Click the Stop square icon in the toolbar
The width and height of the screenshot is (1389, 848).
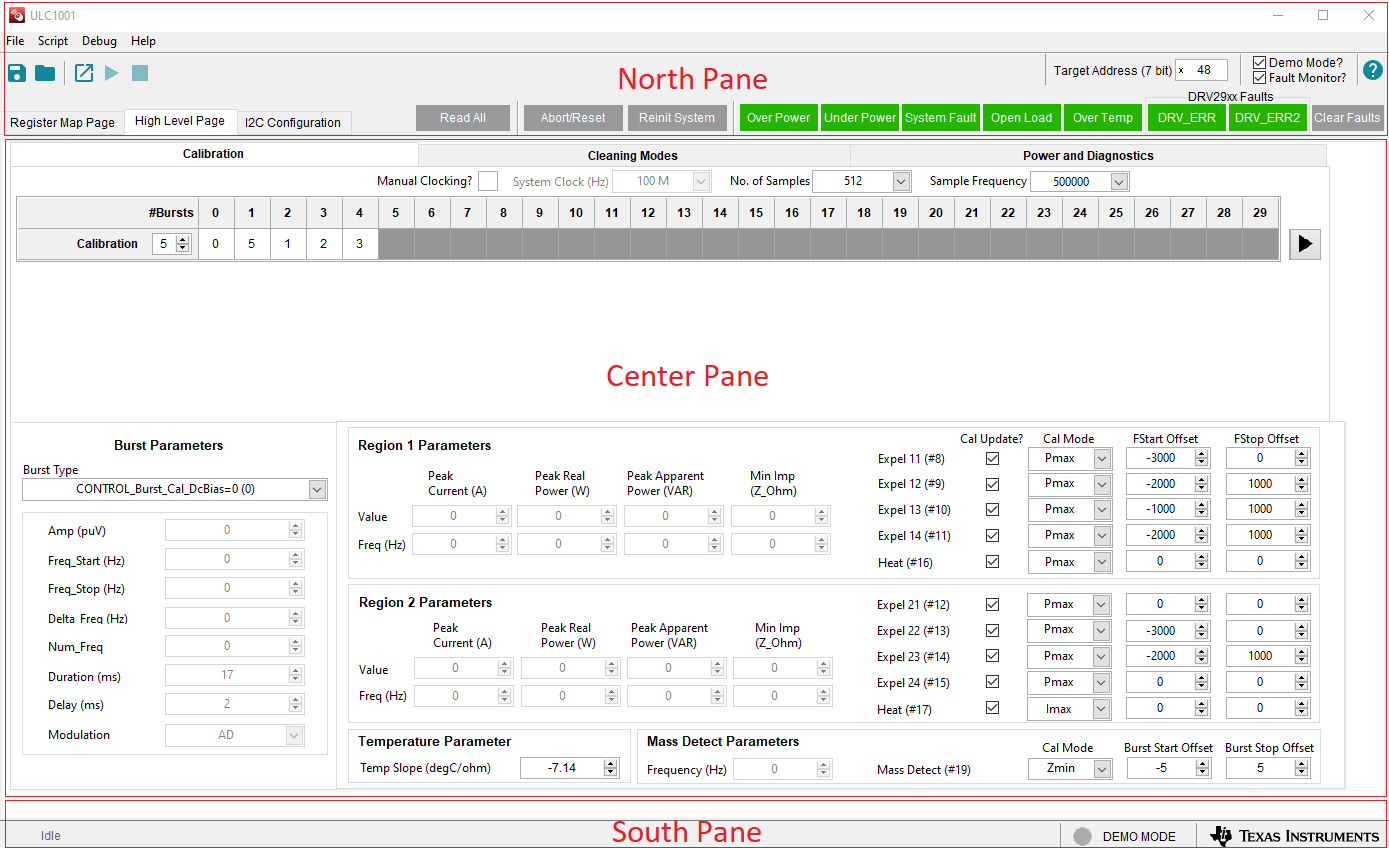click(140, 73)
